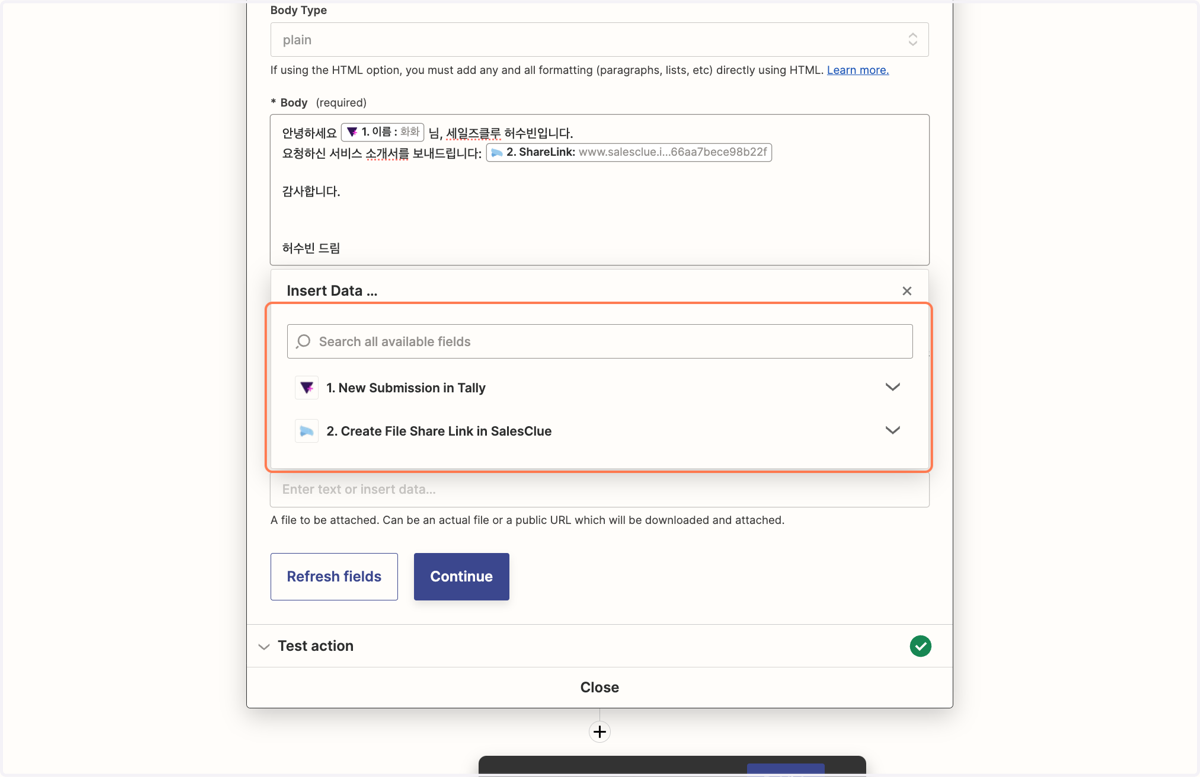Image resolution: width=1200 pixels, height=777 pixels.
Task: Close the Insert Data panel
Action: (907, 291)
